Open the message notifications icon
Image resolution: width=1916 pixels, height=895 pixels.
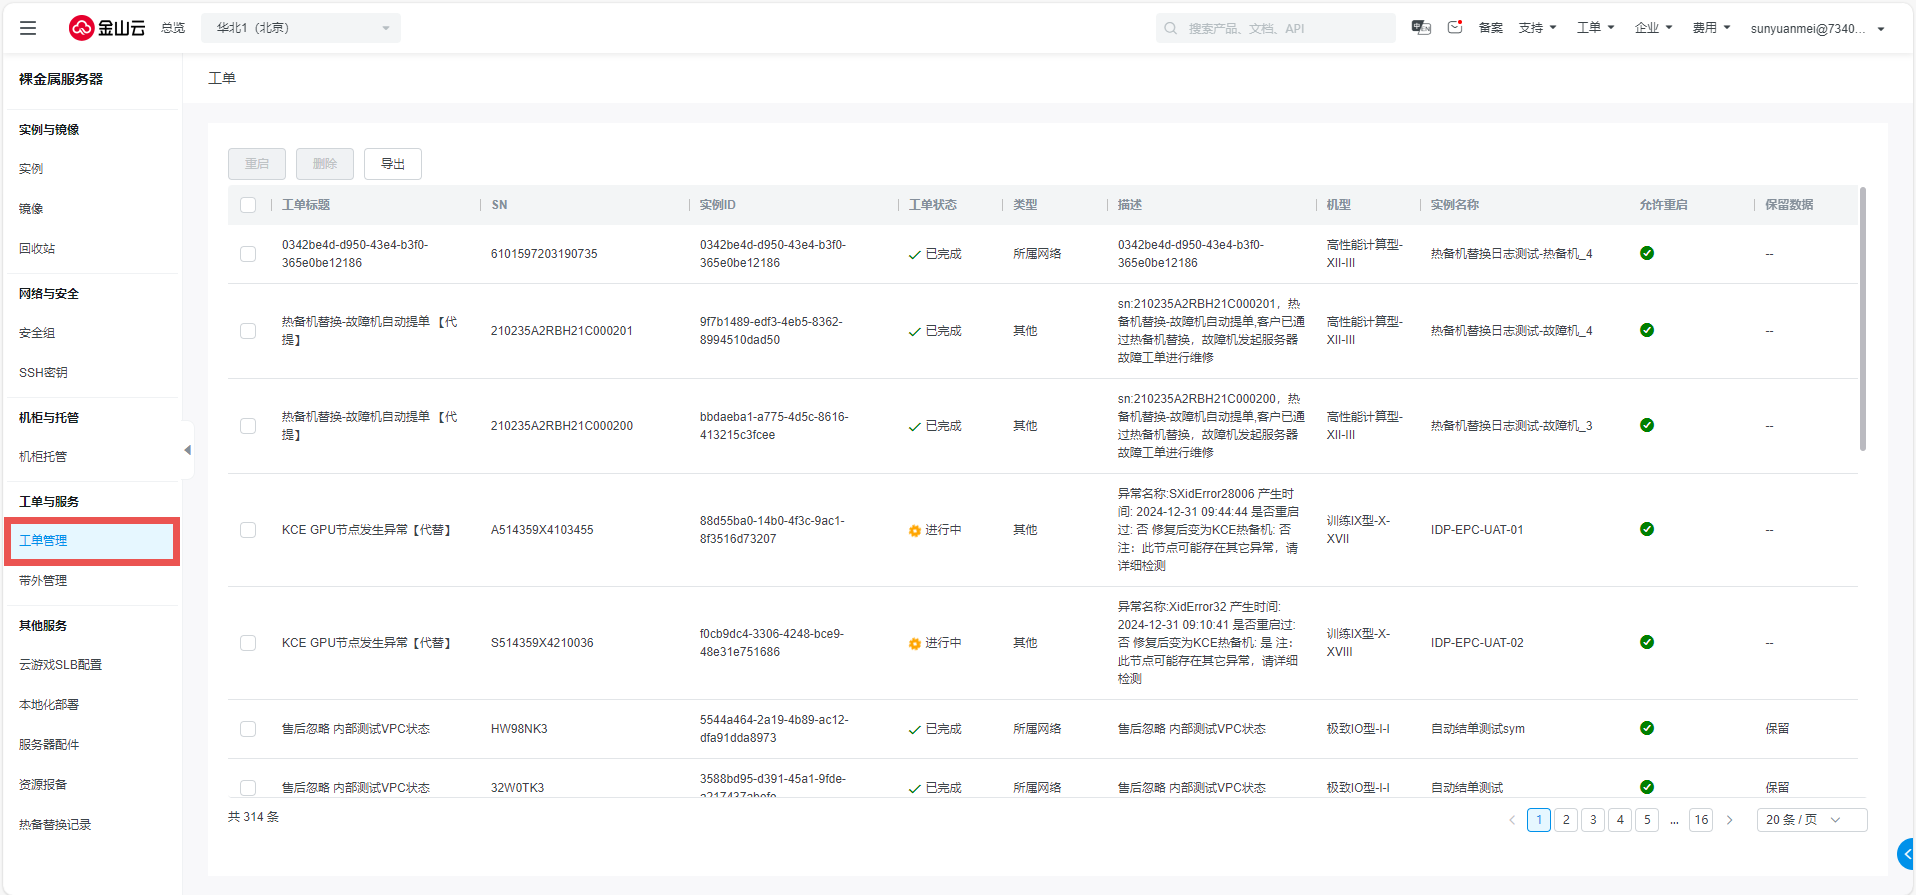pos(1455,28)
